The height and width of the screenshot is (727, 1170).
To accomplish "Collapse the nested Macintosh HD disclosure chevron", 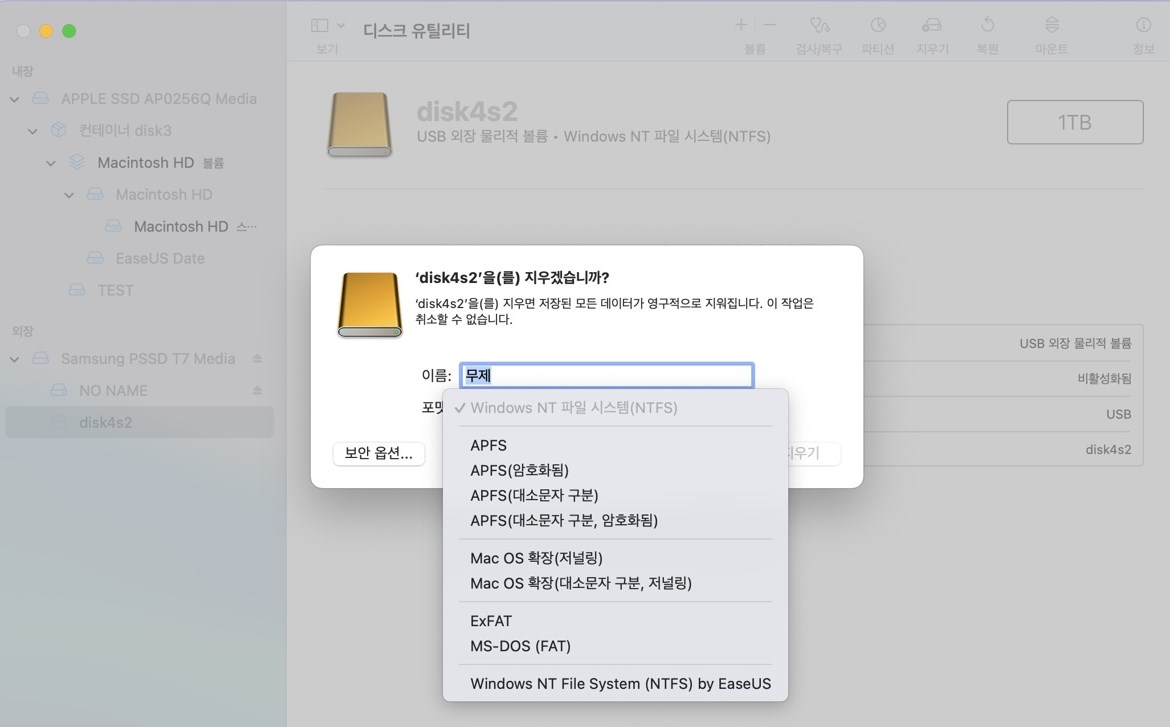I will tap(69, 195).
